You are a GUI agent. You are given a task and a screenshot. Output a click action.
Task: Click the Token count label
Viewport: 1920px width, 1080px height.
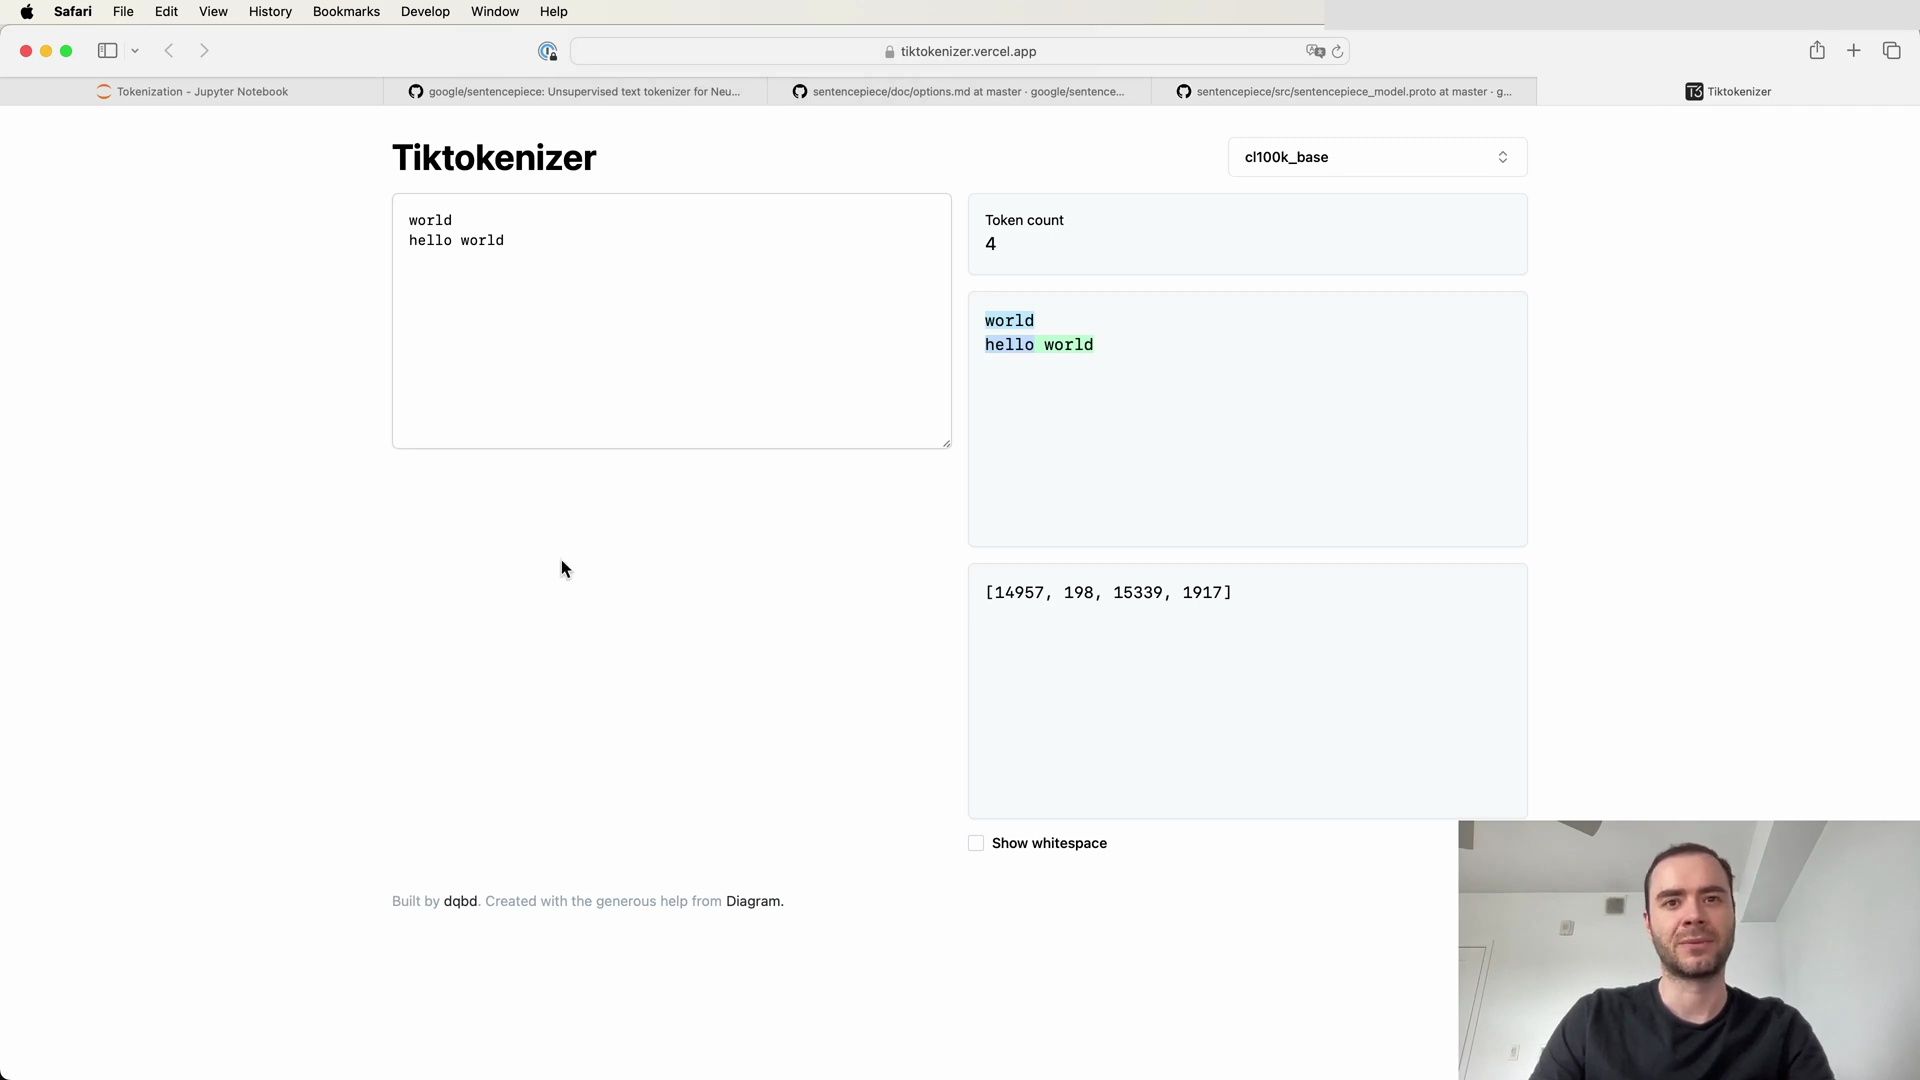coord(1024,220)
